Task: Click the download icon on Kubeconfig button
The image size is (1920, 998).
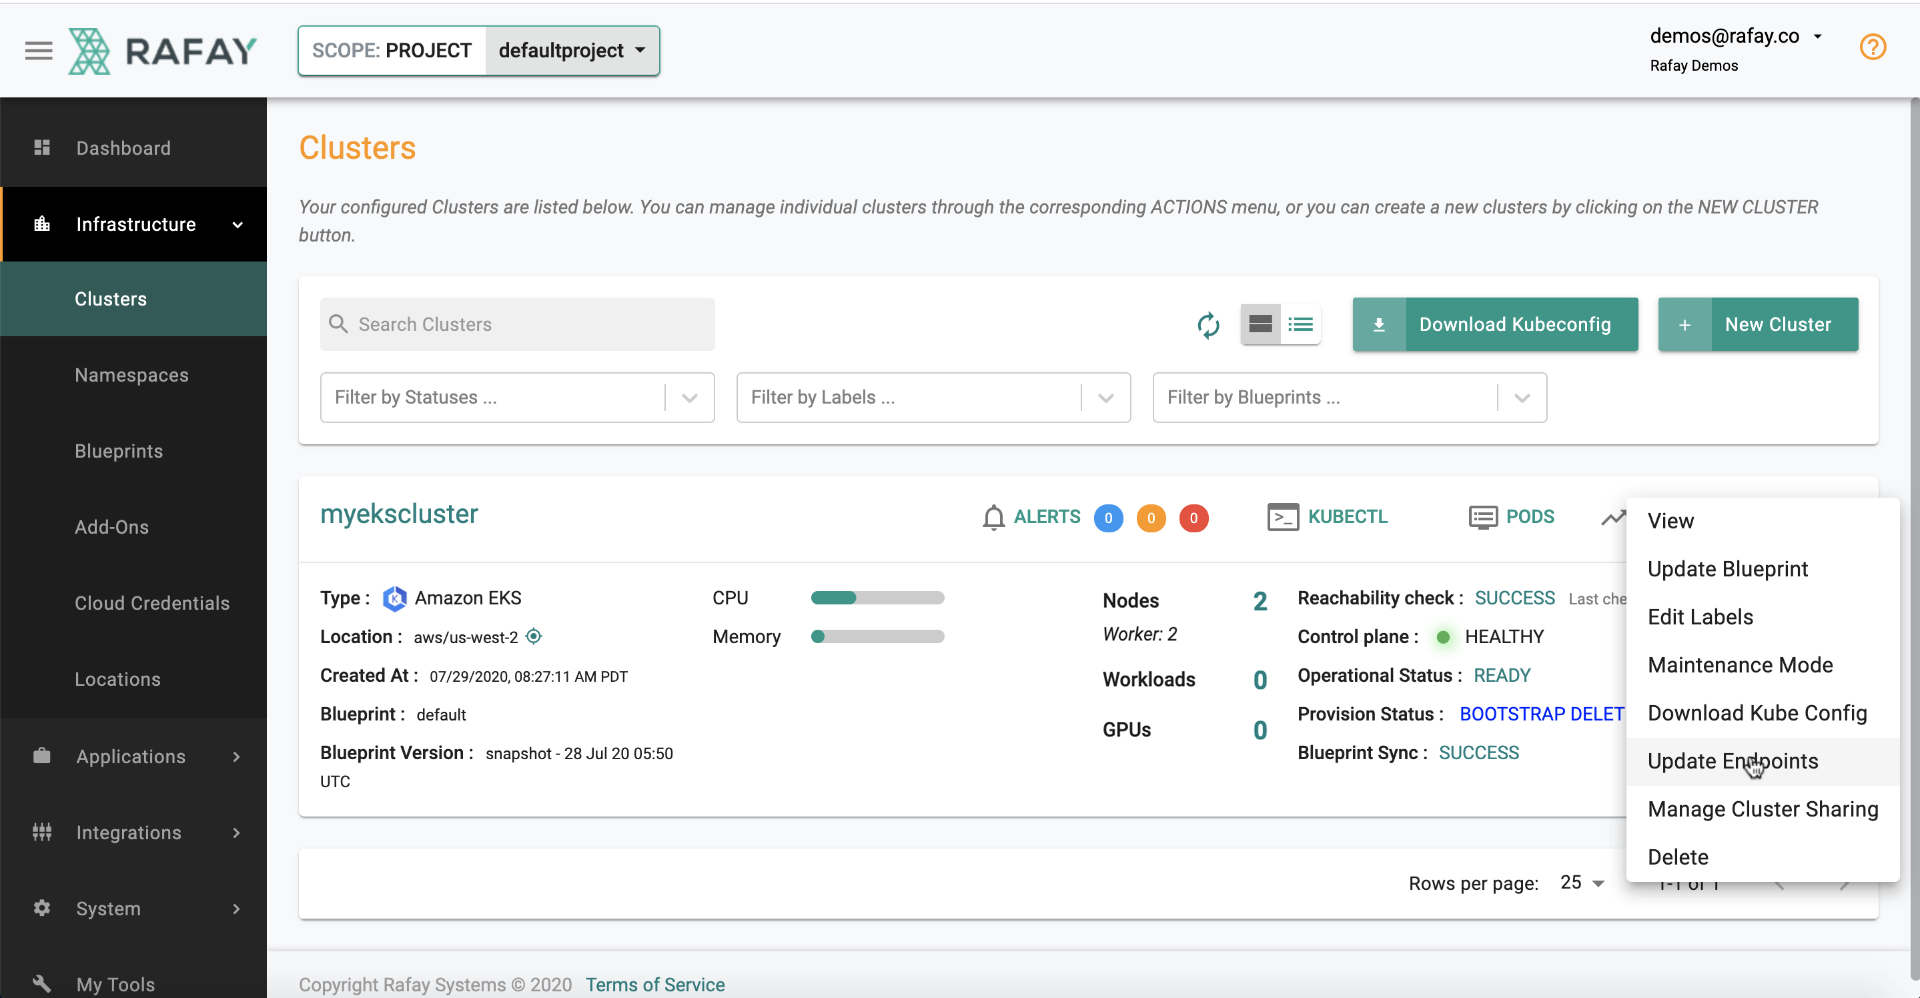Action: 1379,324
